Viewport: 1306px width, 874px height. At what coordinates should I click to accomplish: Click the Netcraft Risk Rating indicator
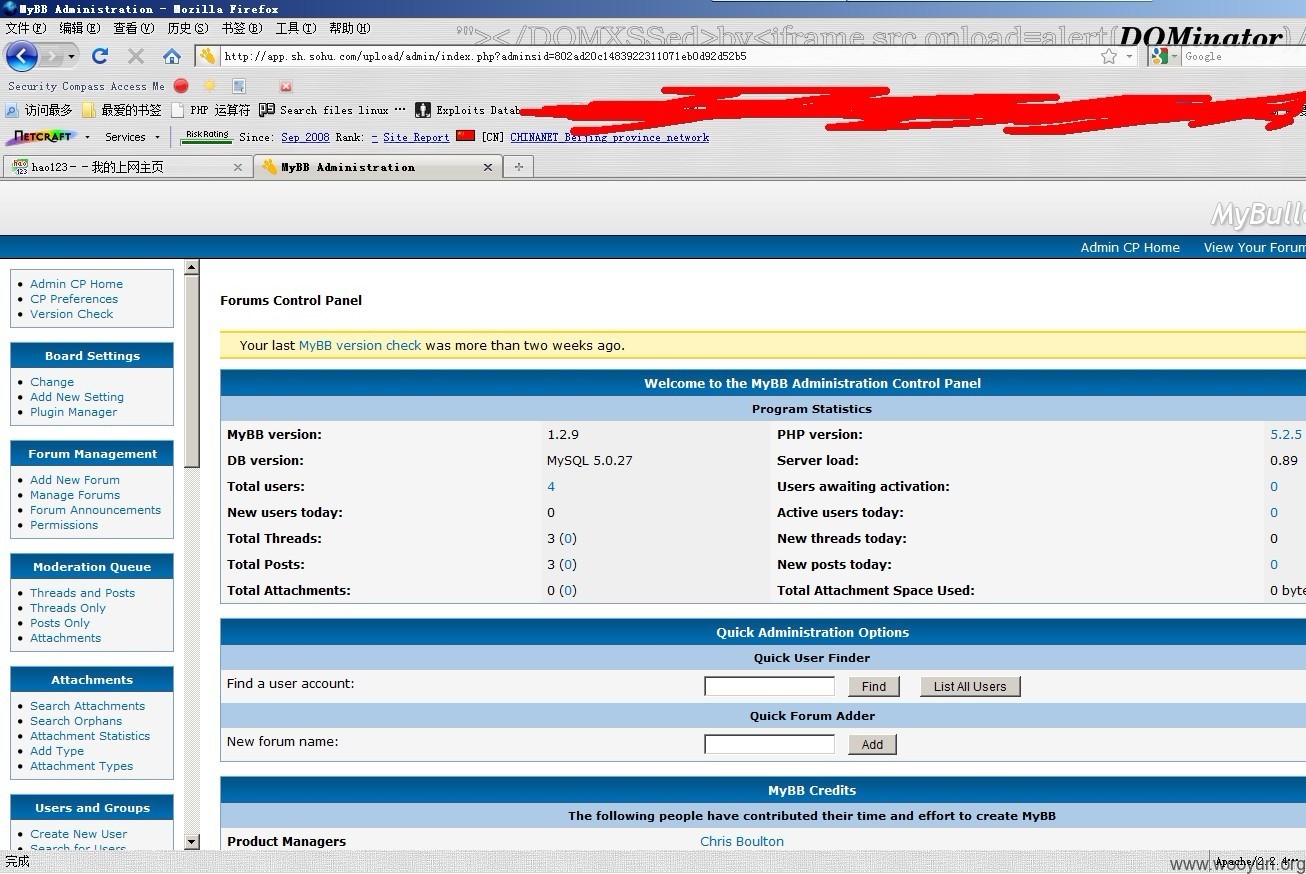tap(207, 136)
